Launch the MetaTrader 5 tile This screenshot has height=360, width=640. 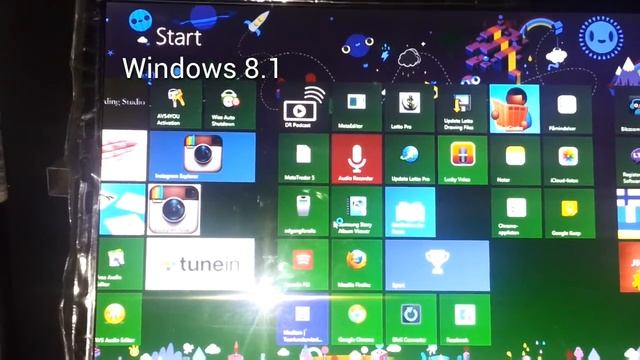tap(303, 158)
